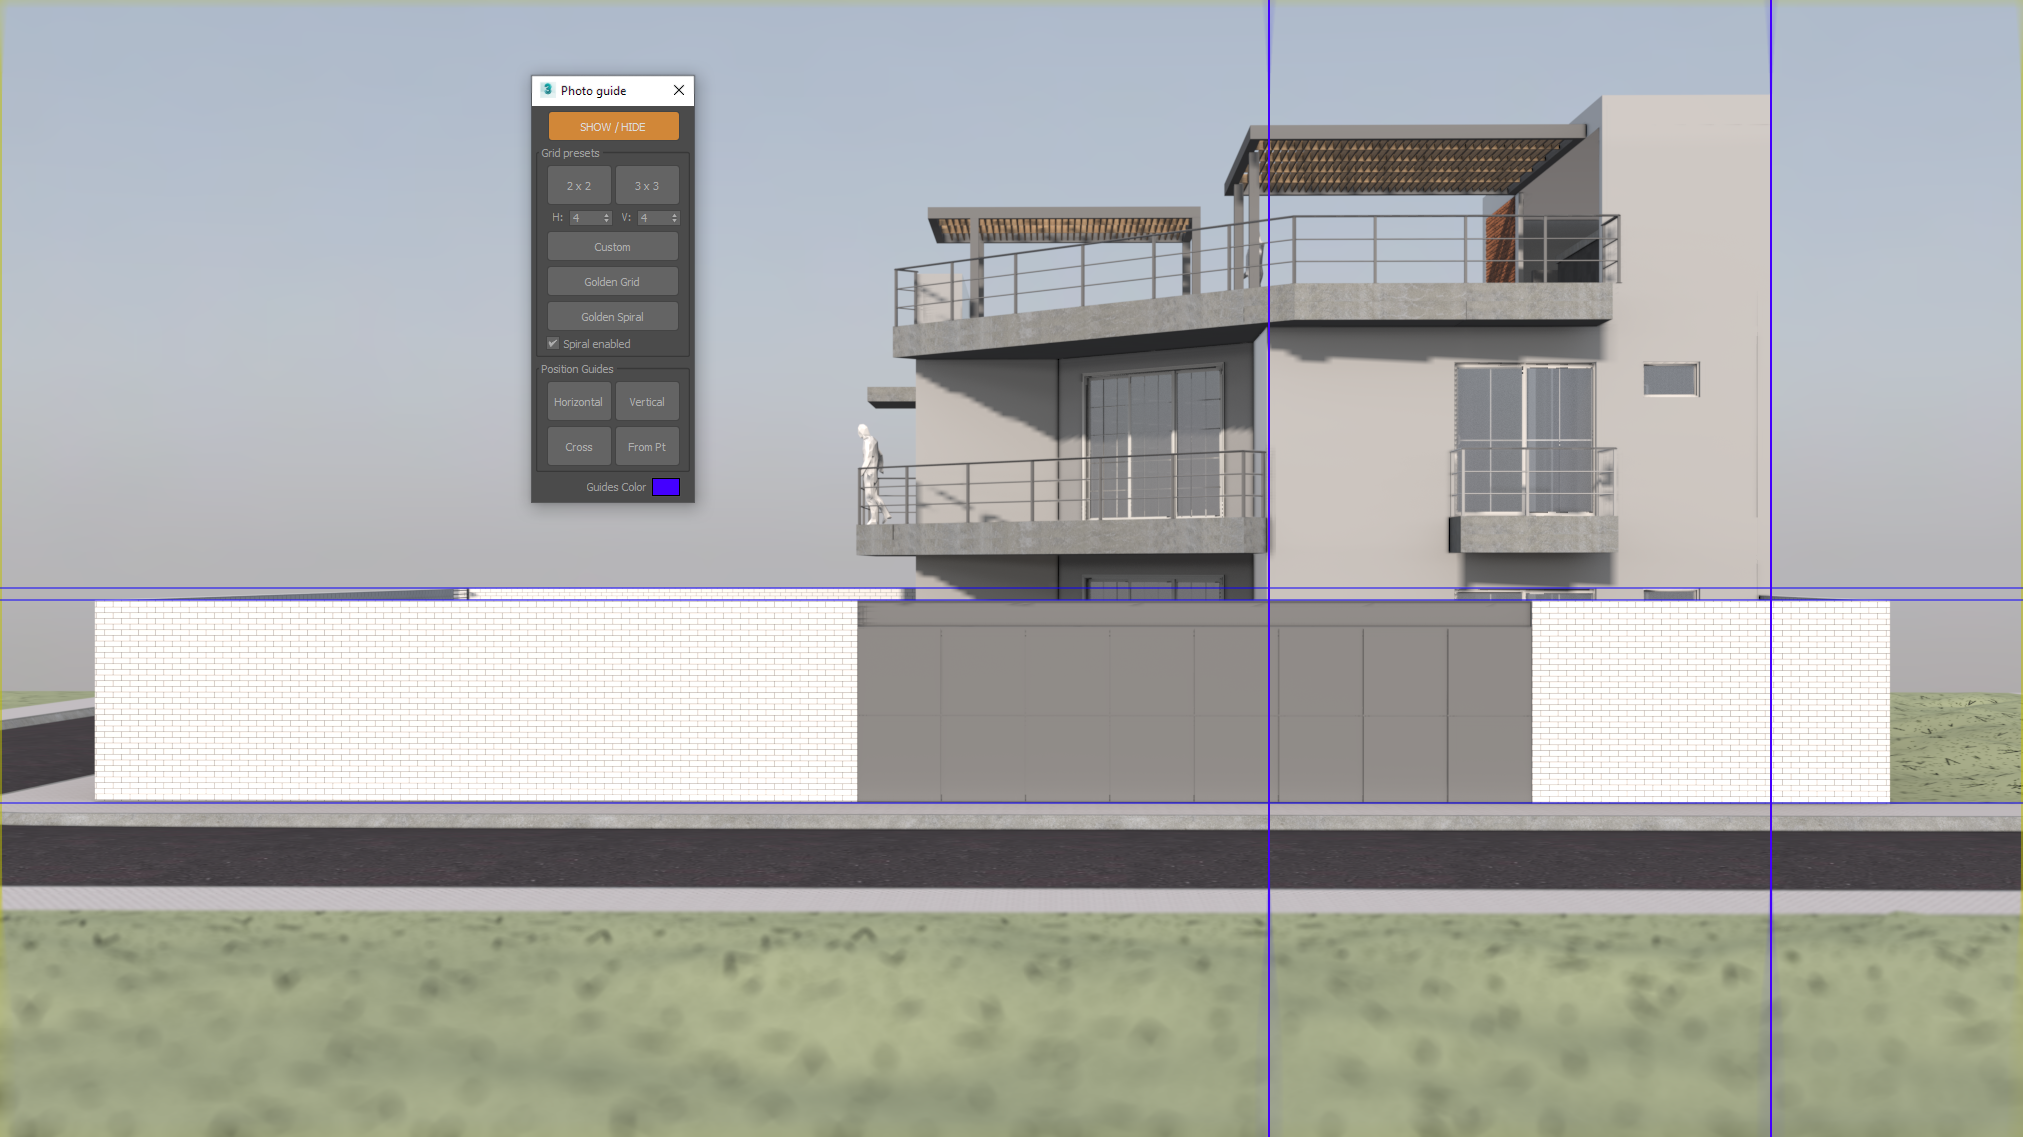Click the V value input field
Screen dimensions: 2023x1137
[x=653, y=218]
